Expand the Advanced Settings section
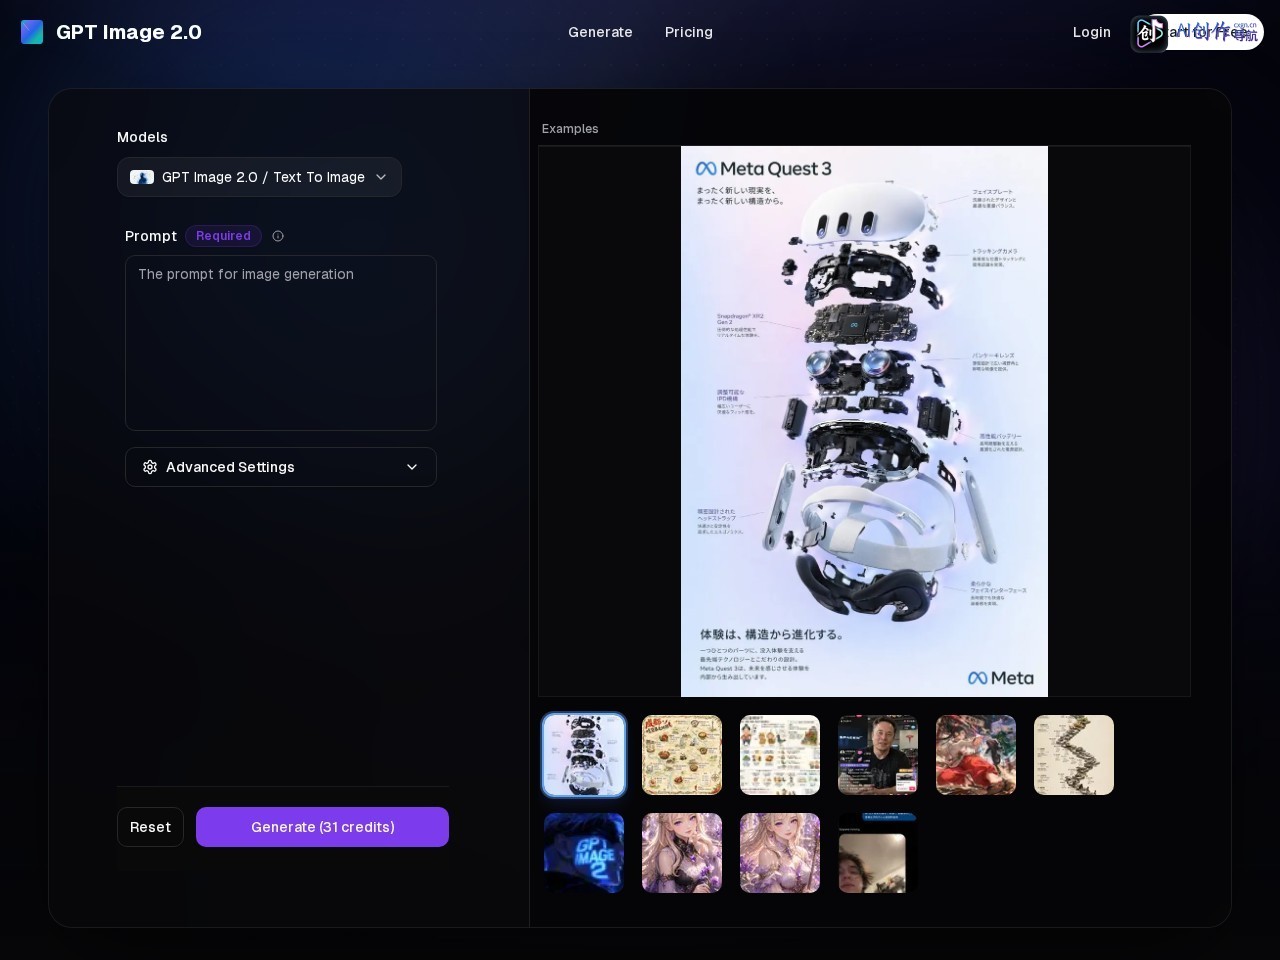The width and height of the screenshot is (1280, 960). pos(281,467)
